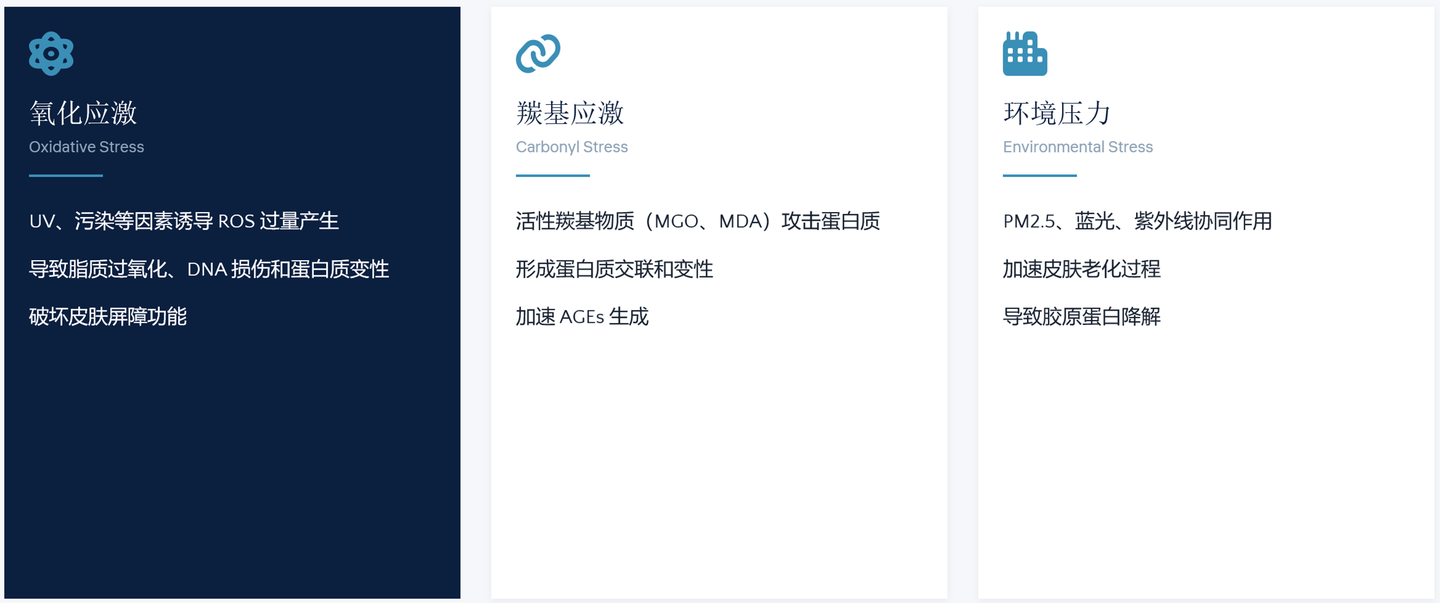The image size is (1440, 603).
Task: Click the line 破坏皮肤屏障功能
Action: (108, 317)
